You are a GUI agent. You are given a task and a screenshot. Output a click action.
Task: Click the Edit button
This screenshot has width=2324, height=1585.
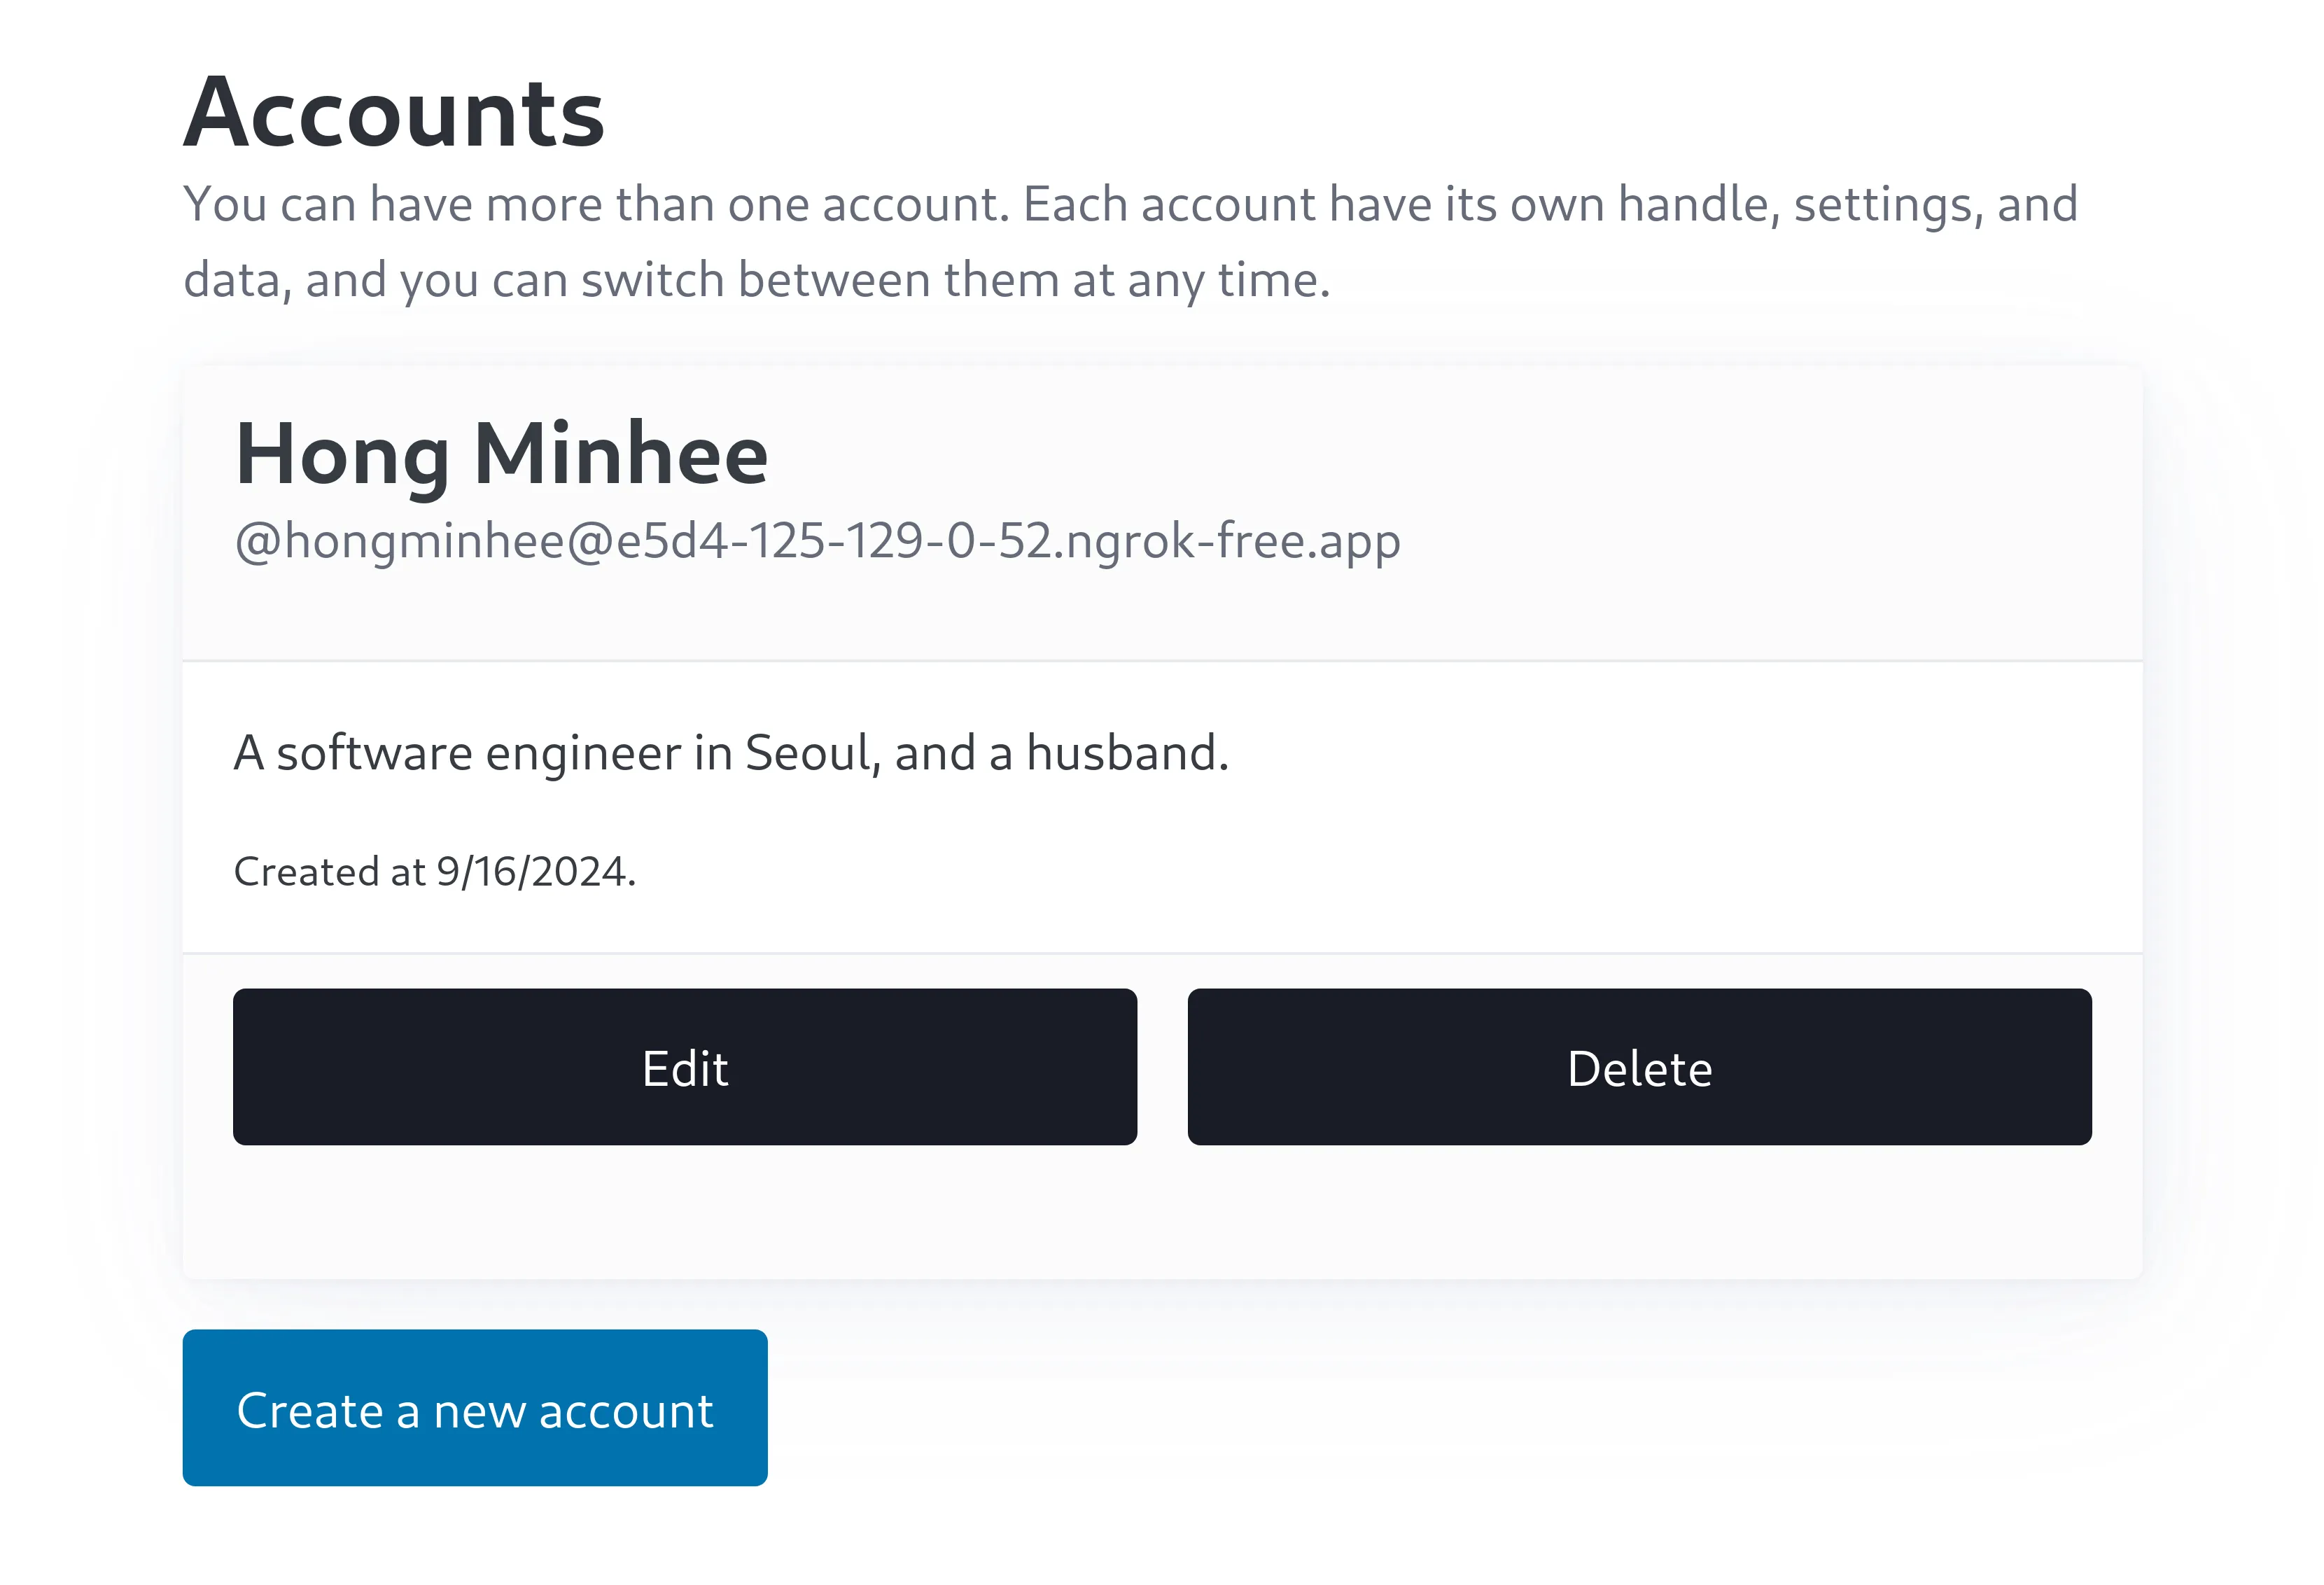point(685,1067)
